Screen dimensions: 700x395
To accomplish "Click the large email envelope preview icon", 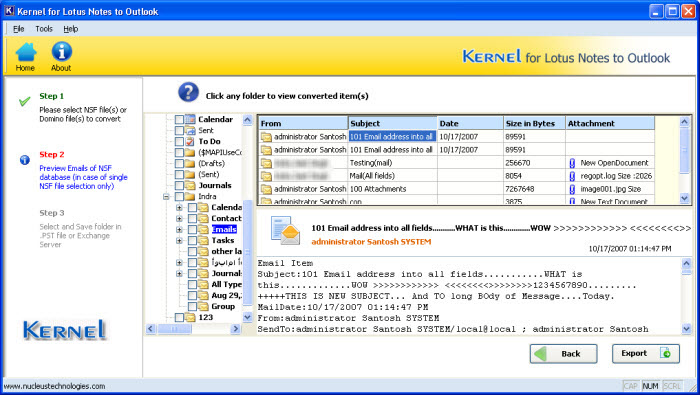I will (x=285, y=231).
